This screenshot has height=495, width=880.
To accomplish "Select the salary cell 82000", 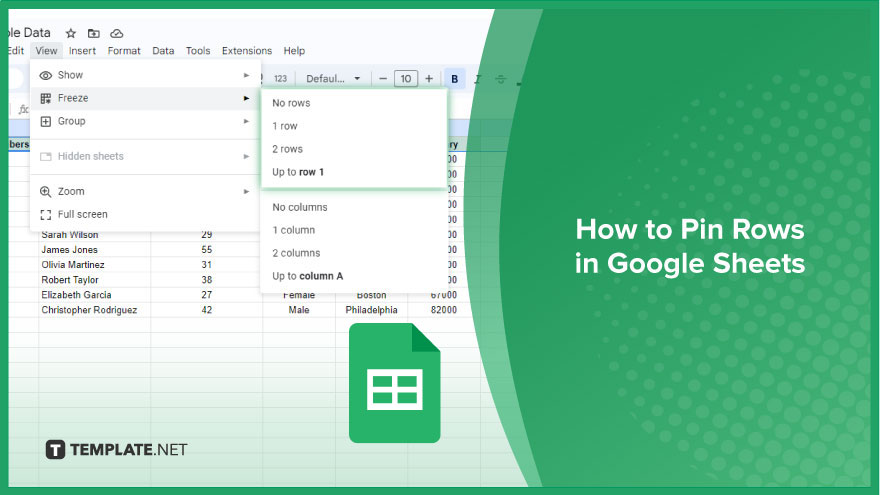I will (443, 310).
